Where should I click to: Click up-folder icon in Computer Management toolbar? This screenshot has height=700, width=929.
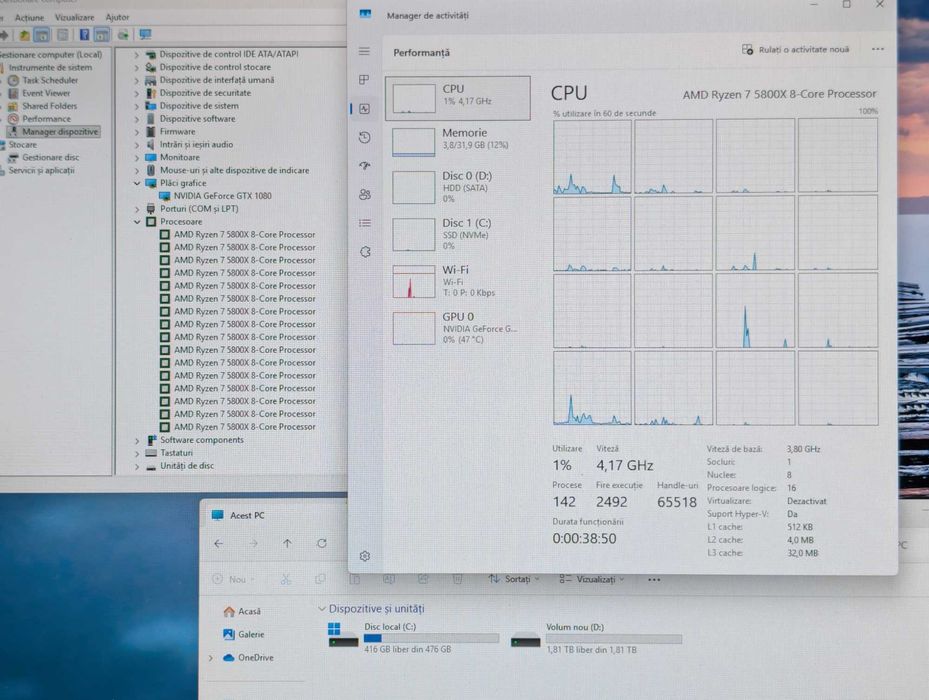pos(24,35)
